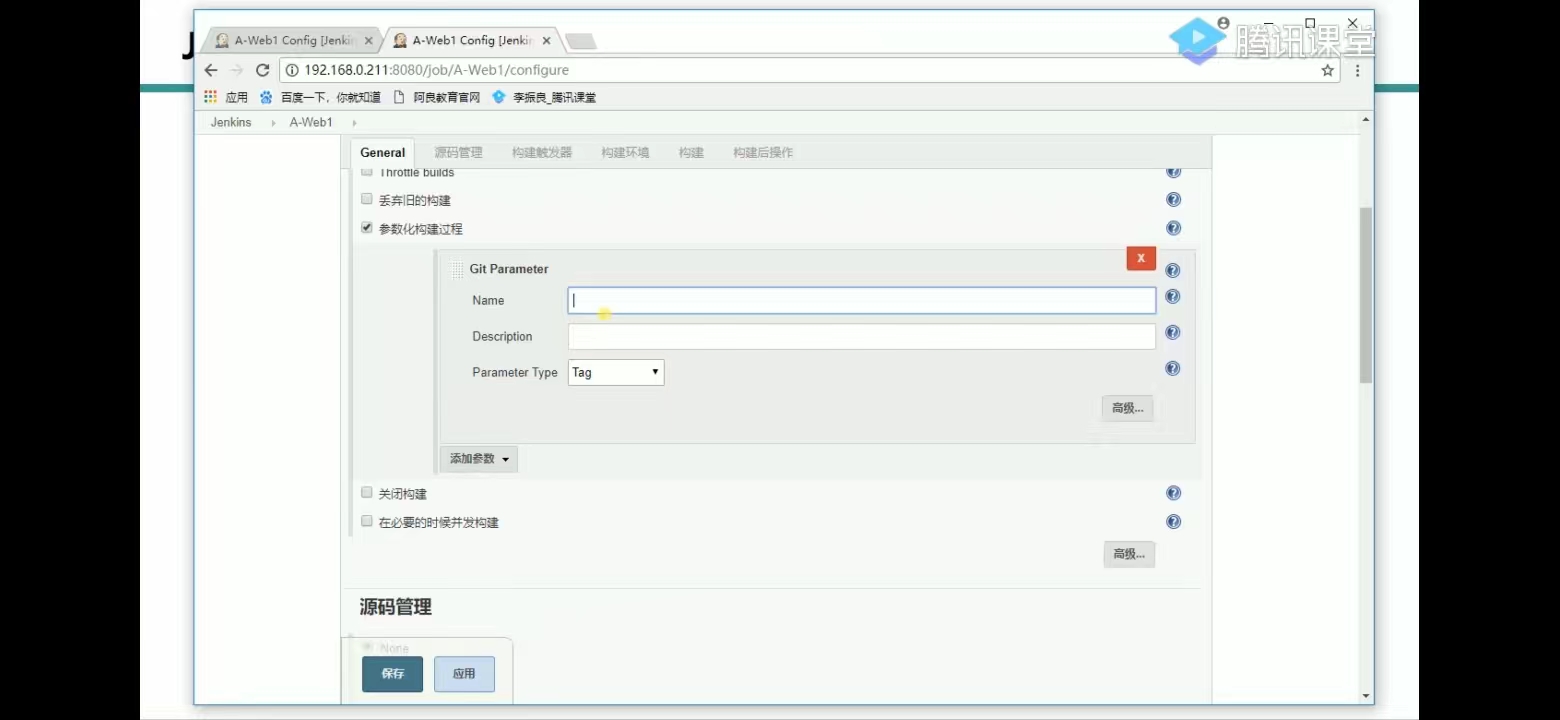
Task: Expand breadcrumb arrow after Jenkins
Action: coord(273,122)
